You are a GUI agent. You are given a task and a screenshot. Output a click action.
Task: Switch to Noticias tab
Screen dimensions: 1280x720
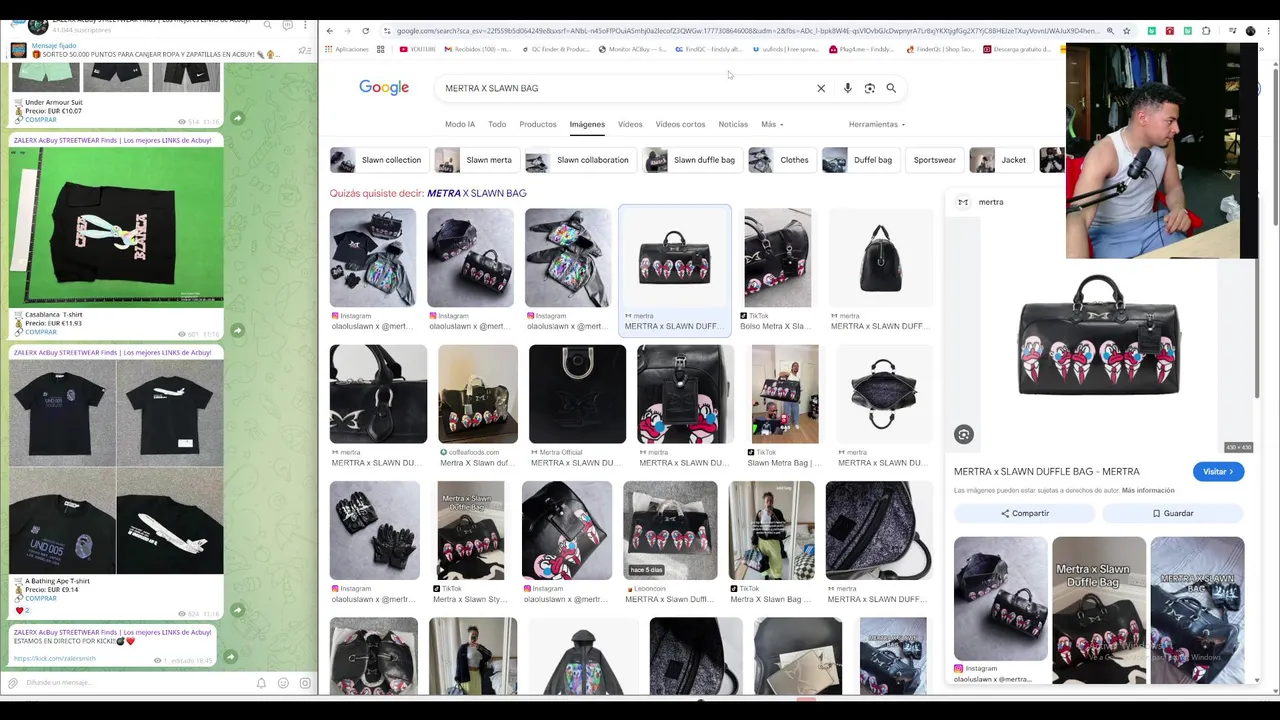tap(733, 124)
